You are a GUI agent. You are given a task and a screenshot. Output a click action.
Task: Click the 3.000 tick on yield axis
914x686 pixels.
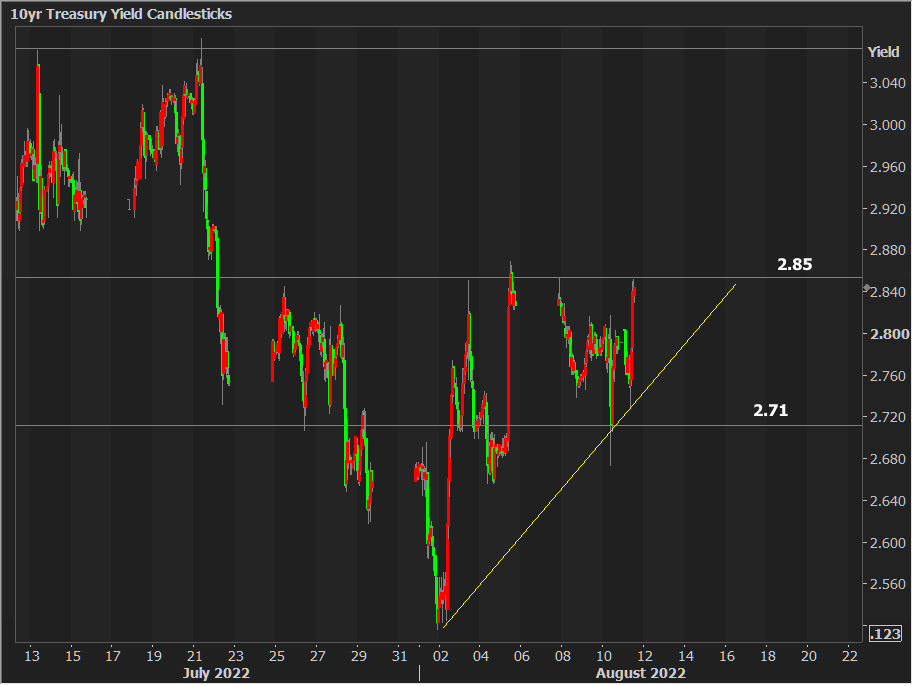click(887, 125)
